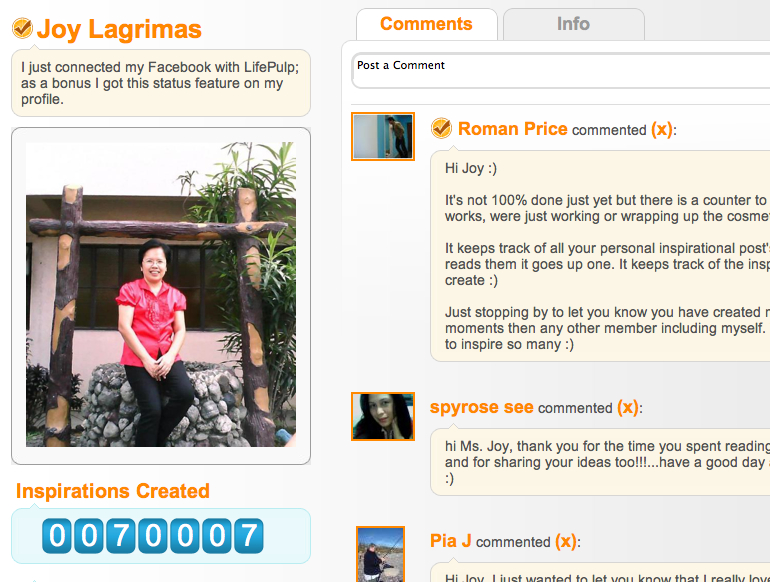Click the Inspirations Created counter digits
This screenshot has width=770, height=582.
pos(153,535)
